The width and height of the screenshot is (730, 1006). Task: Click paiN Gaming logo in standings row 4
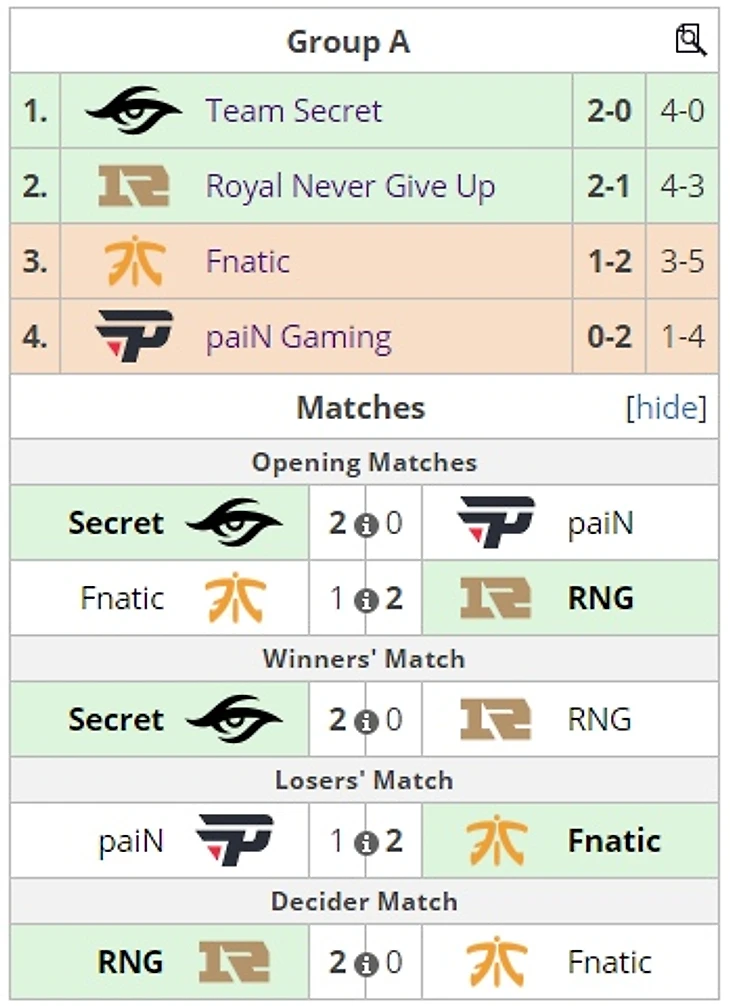tap(134, 336)
